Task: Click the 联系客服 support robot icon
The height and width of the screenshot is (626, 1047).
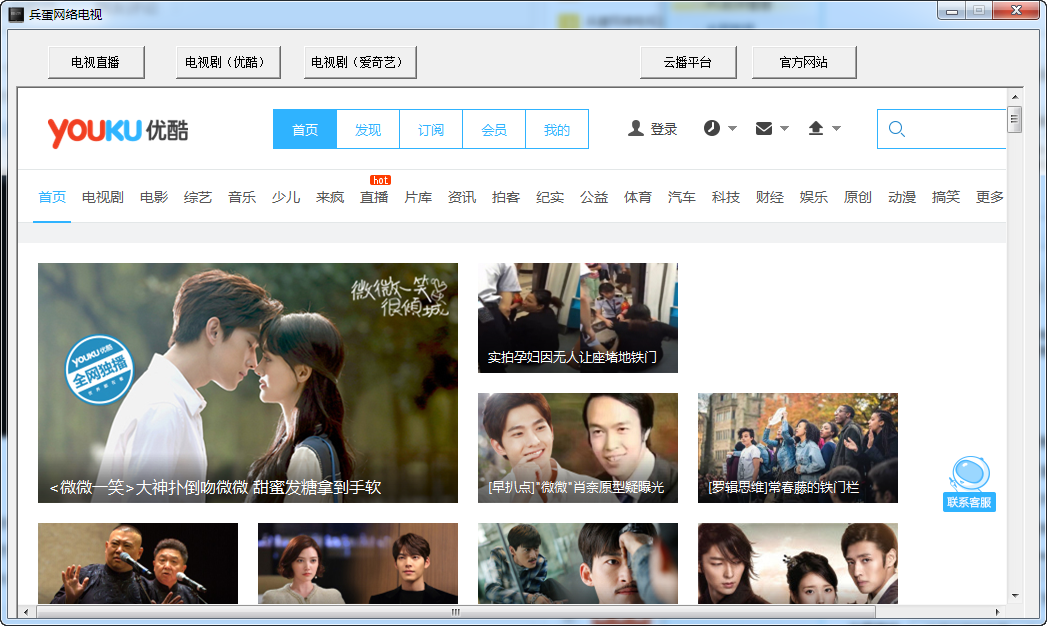Action: (x=969, y=484)
